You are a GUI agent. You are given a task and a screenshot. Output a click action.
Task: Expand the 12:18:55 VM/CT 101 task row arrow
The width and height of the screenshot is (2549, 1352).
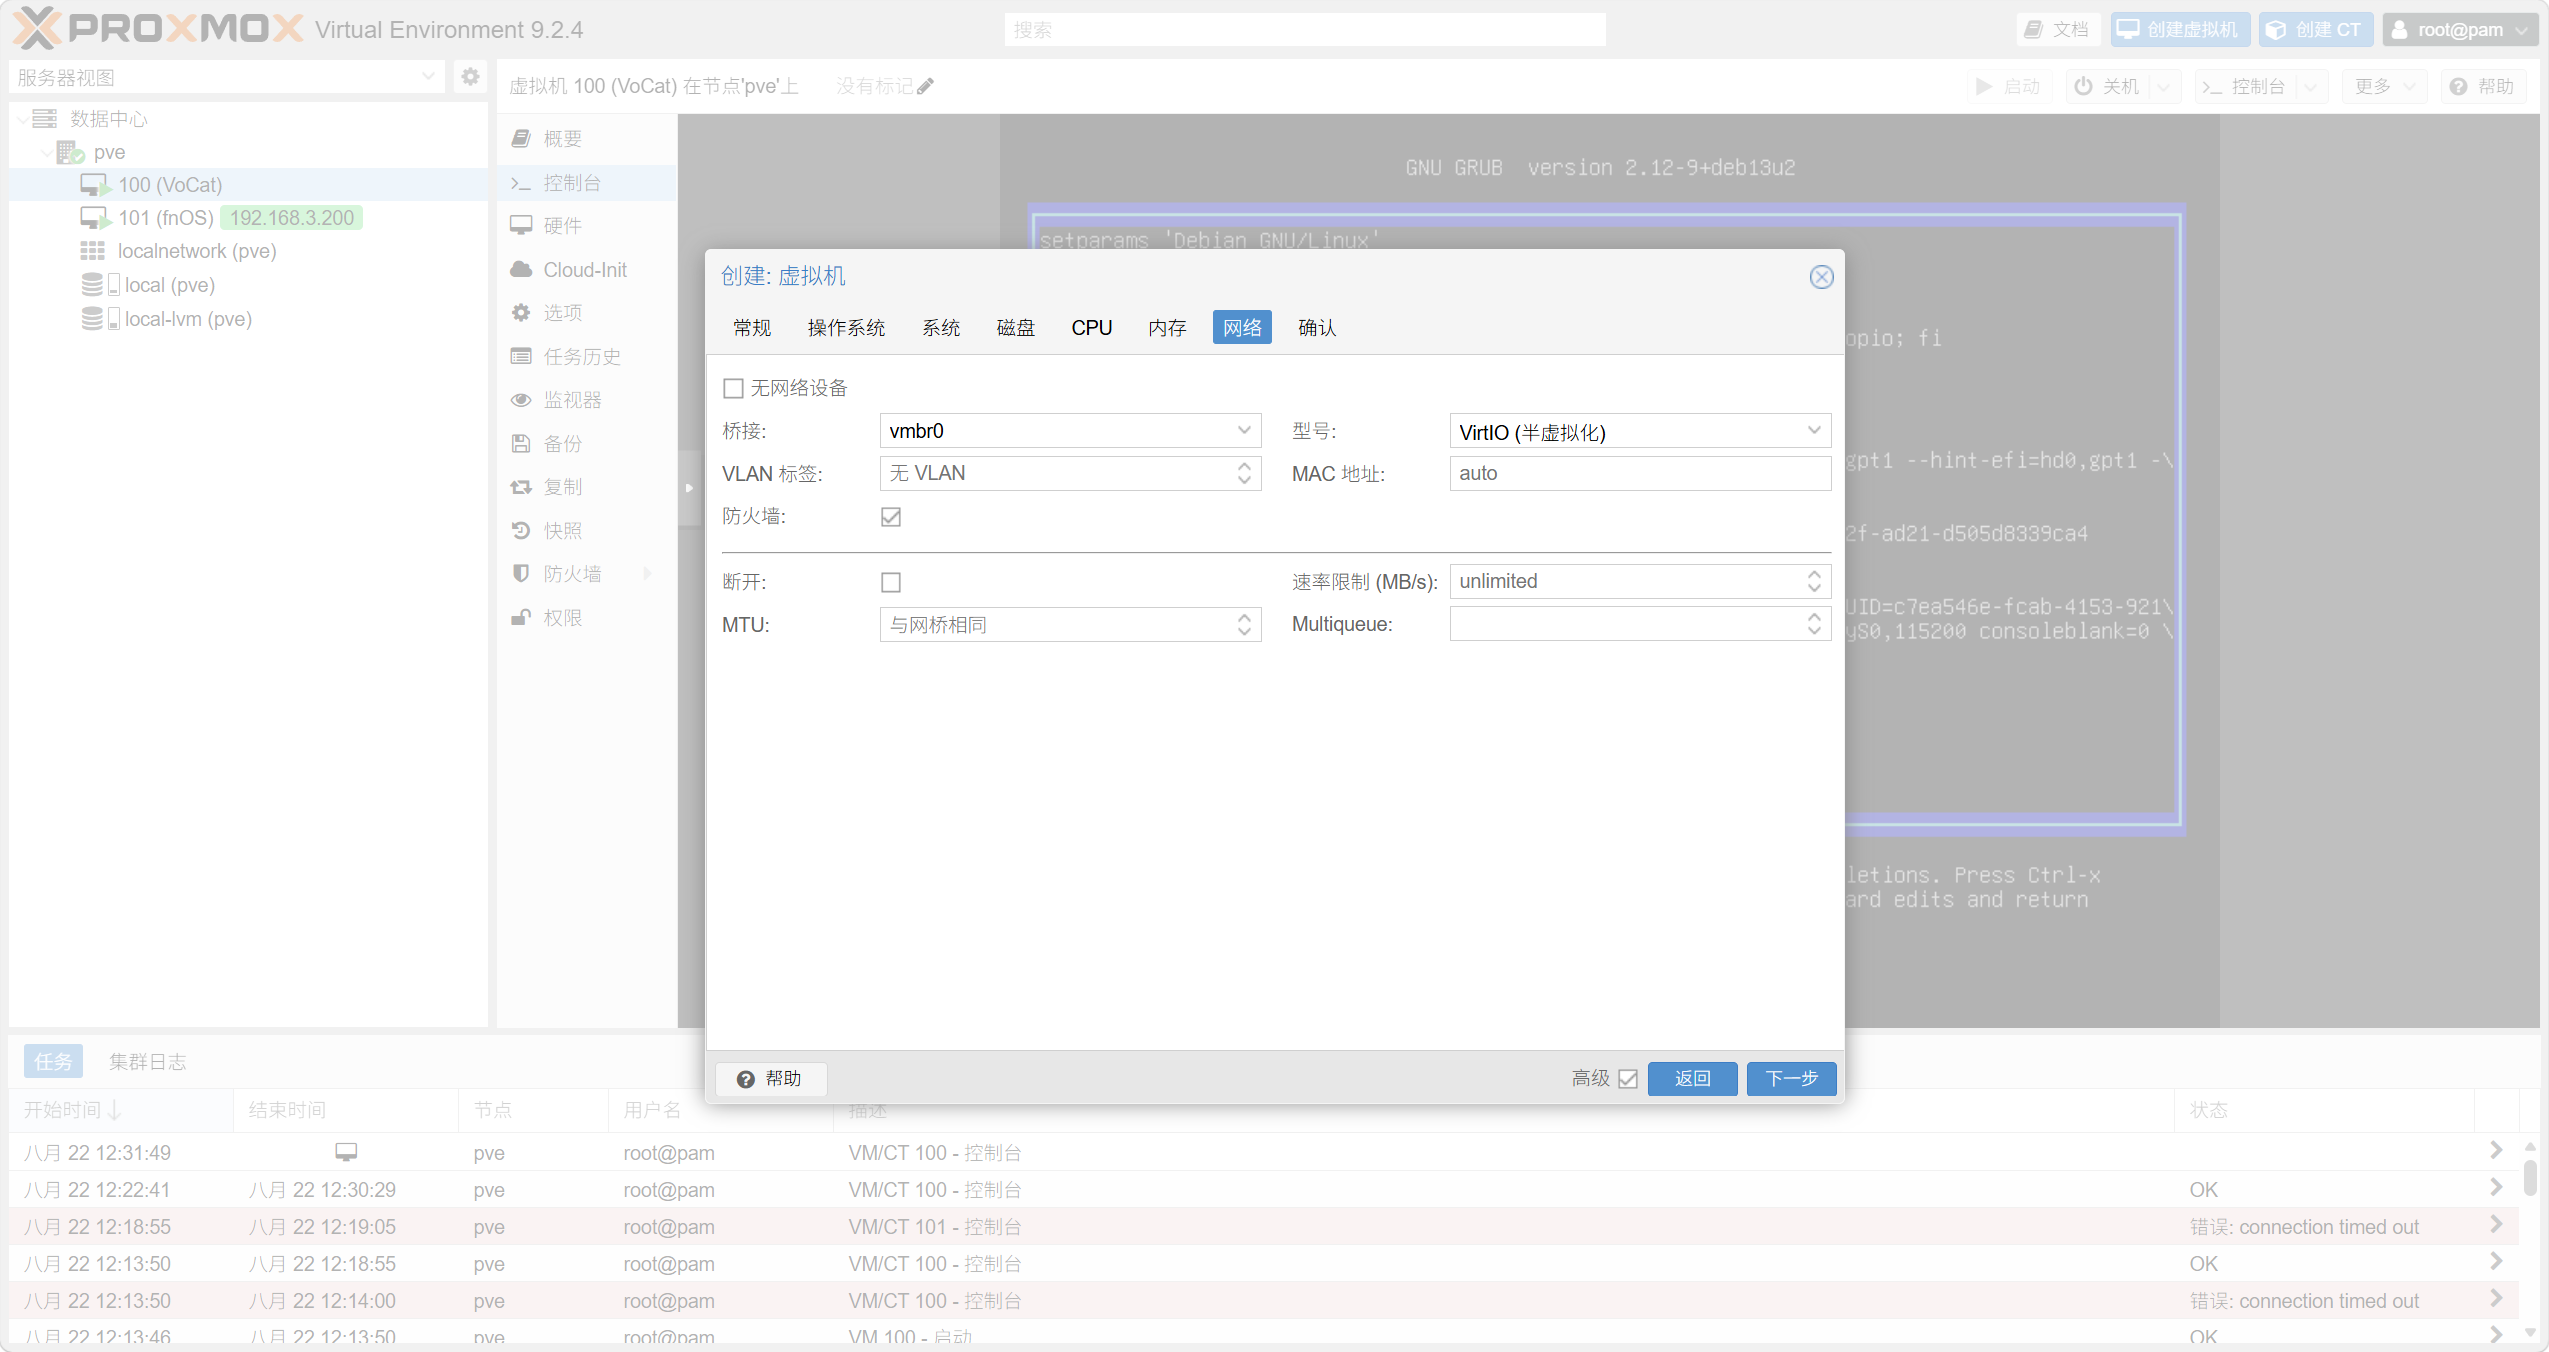[x=2496, y=1225]
